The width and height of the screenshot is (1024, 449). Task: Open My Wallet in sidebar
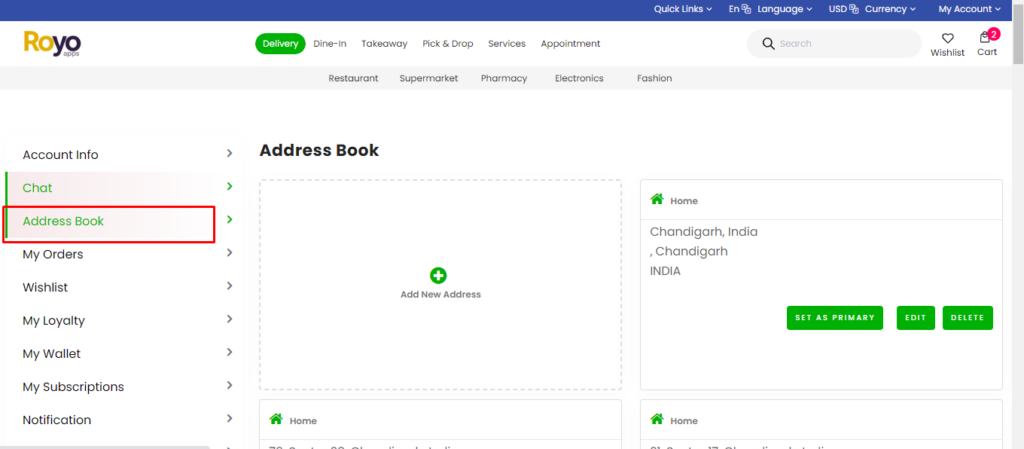point(52,353)
